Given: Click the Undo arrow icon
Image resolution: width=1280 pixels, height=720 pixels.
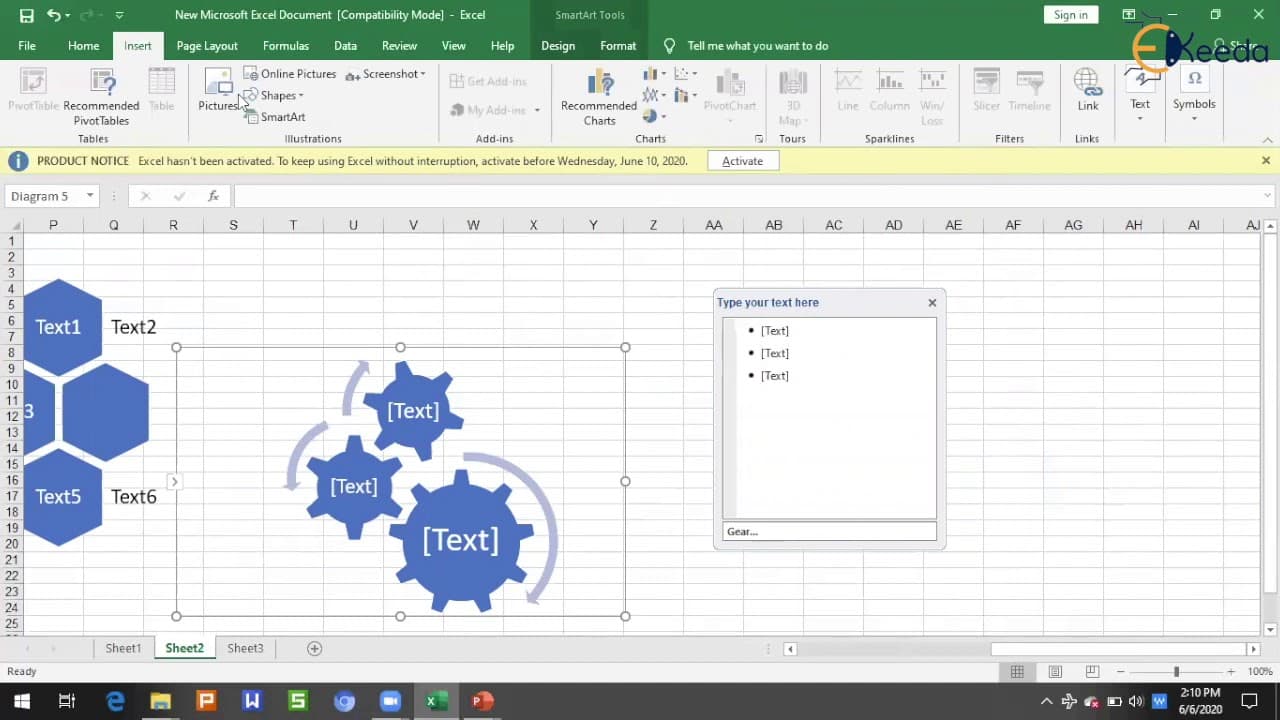Looking at the screenshot, I should (54, 15).
